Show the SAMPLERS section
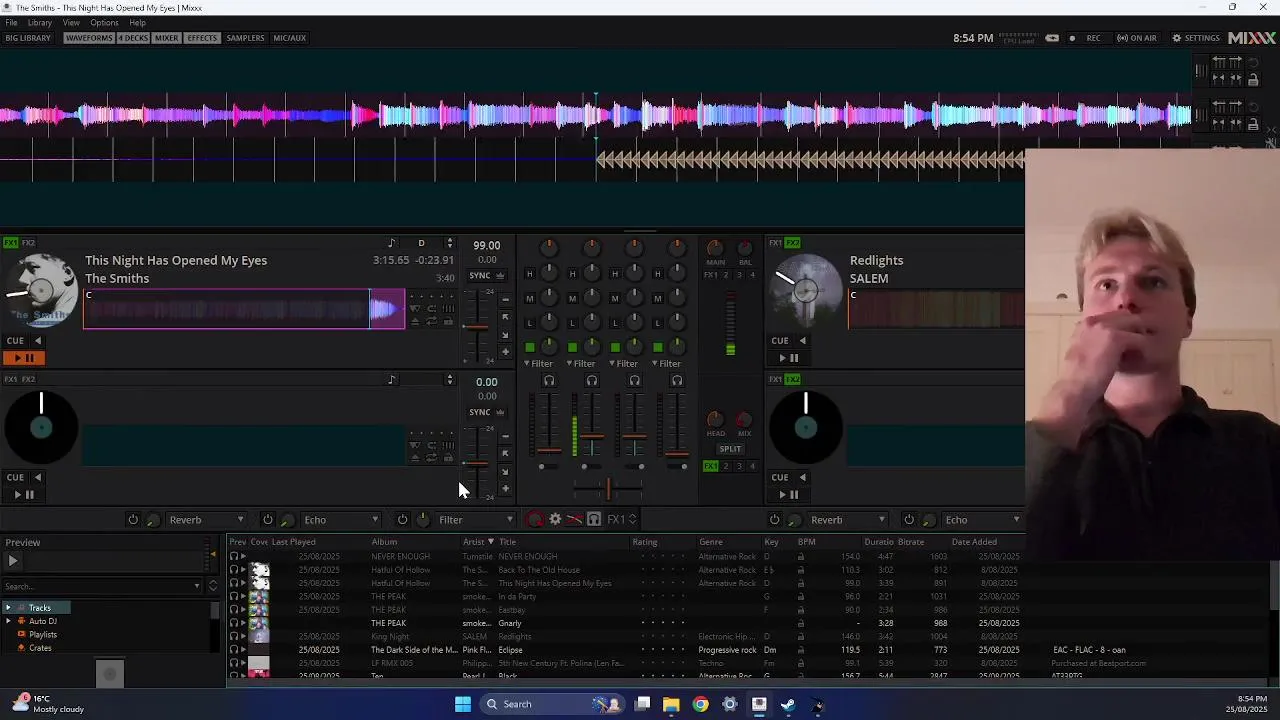This screenshot has width=1280, height=720. pos(245,38)
